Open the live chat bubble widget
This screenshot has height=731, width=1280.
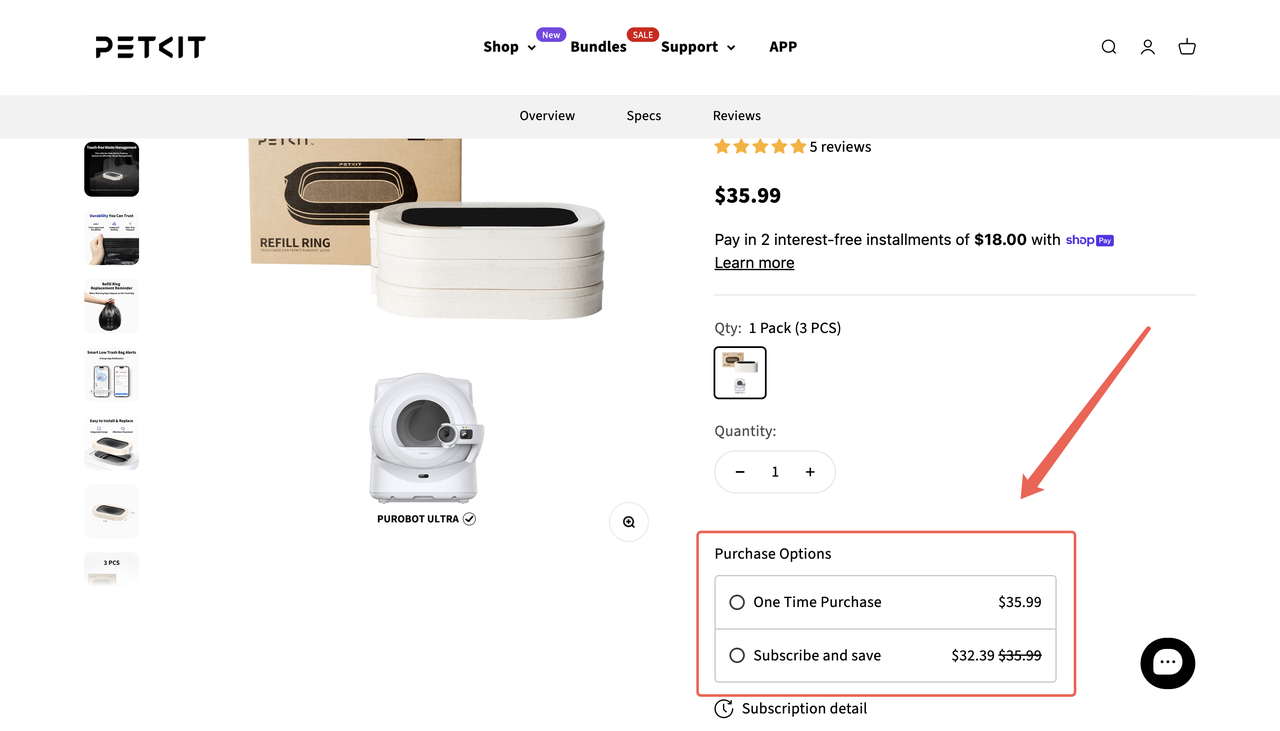coord(1167,663)
